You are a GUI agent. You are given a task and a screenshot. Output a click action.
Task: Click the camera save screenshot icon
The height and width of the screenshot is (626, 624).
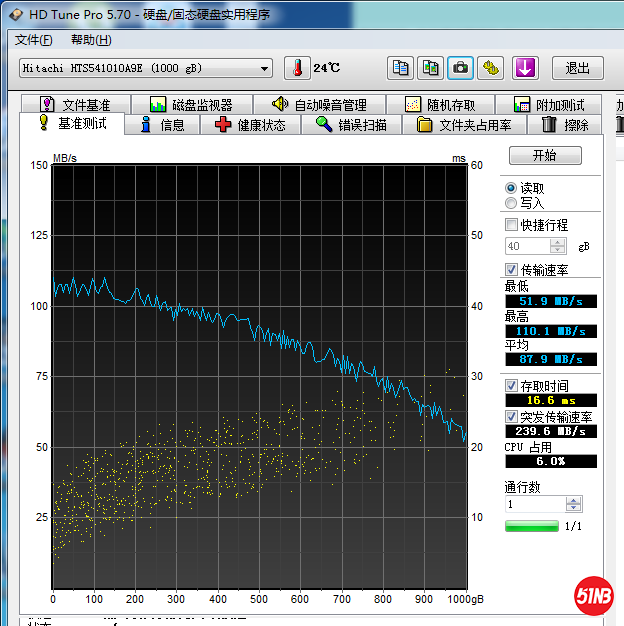460,68
